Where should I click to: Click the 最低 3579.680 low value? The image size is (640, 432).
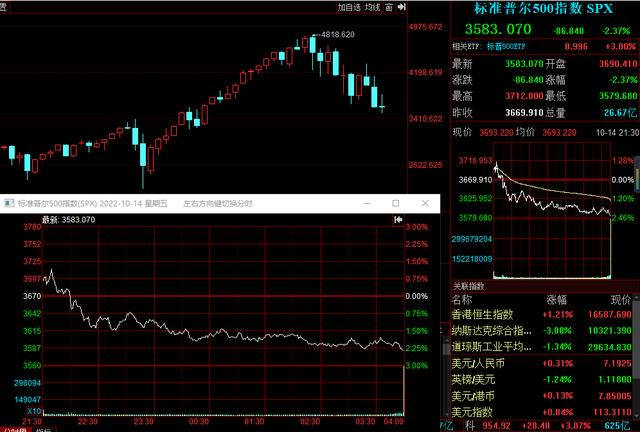click(618, 96)
